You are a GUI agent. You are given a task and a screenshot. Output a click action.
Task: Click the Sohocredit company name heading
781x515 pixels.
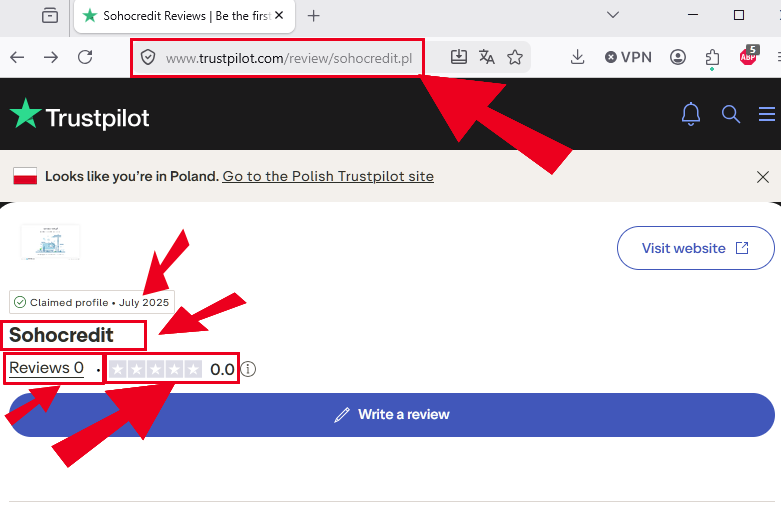point(61,335)
